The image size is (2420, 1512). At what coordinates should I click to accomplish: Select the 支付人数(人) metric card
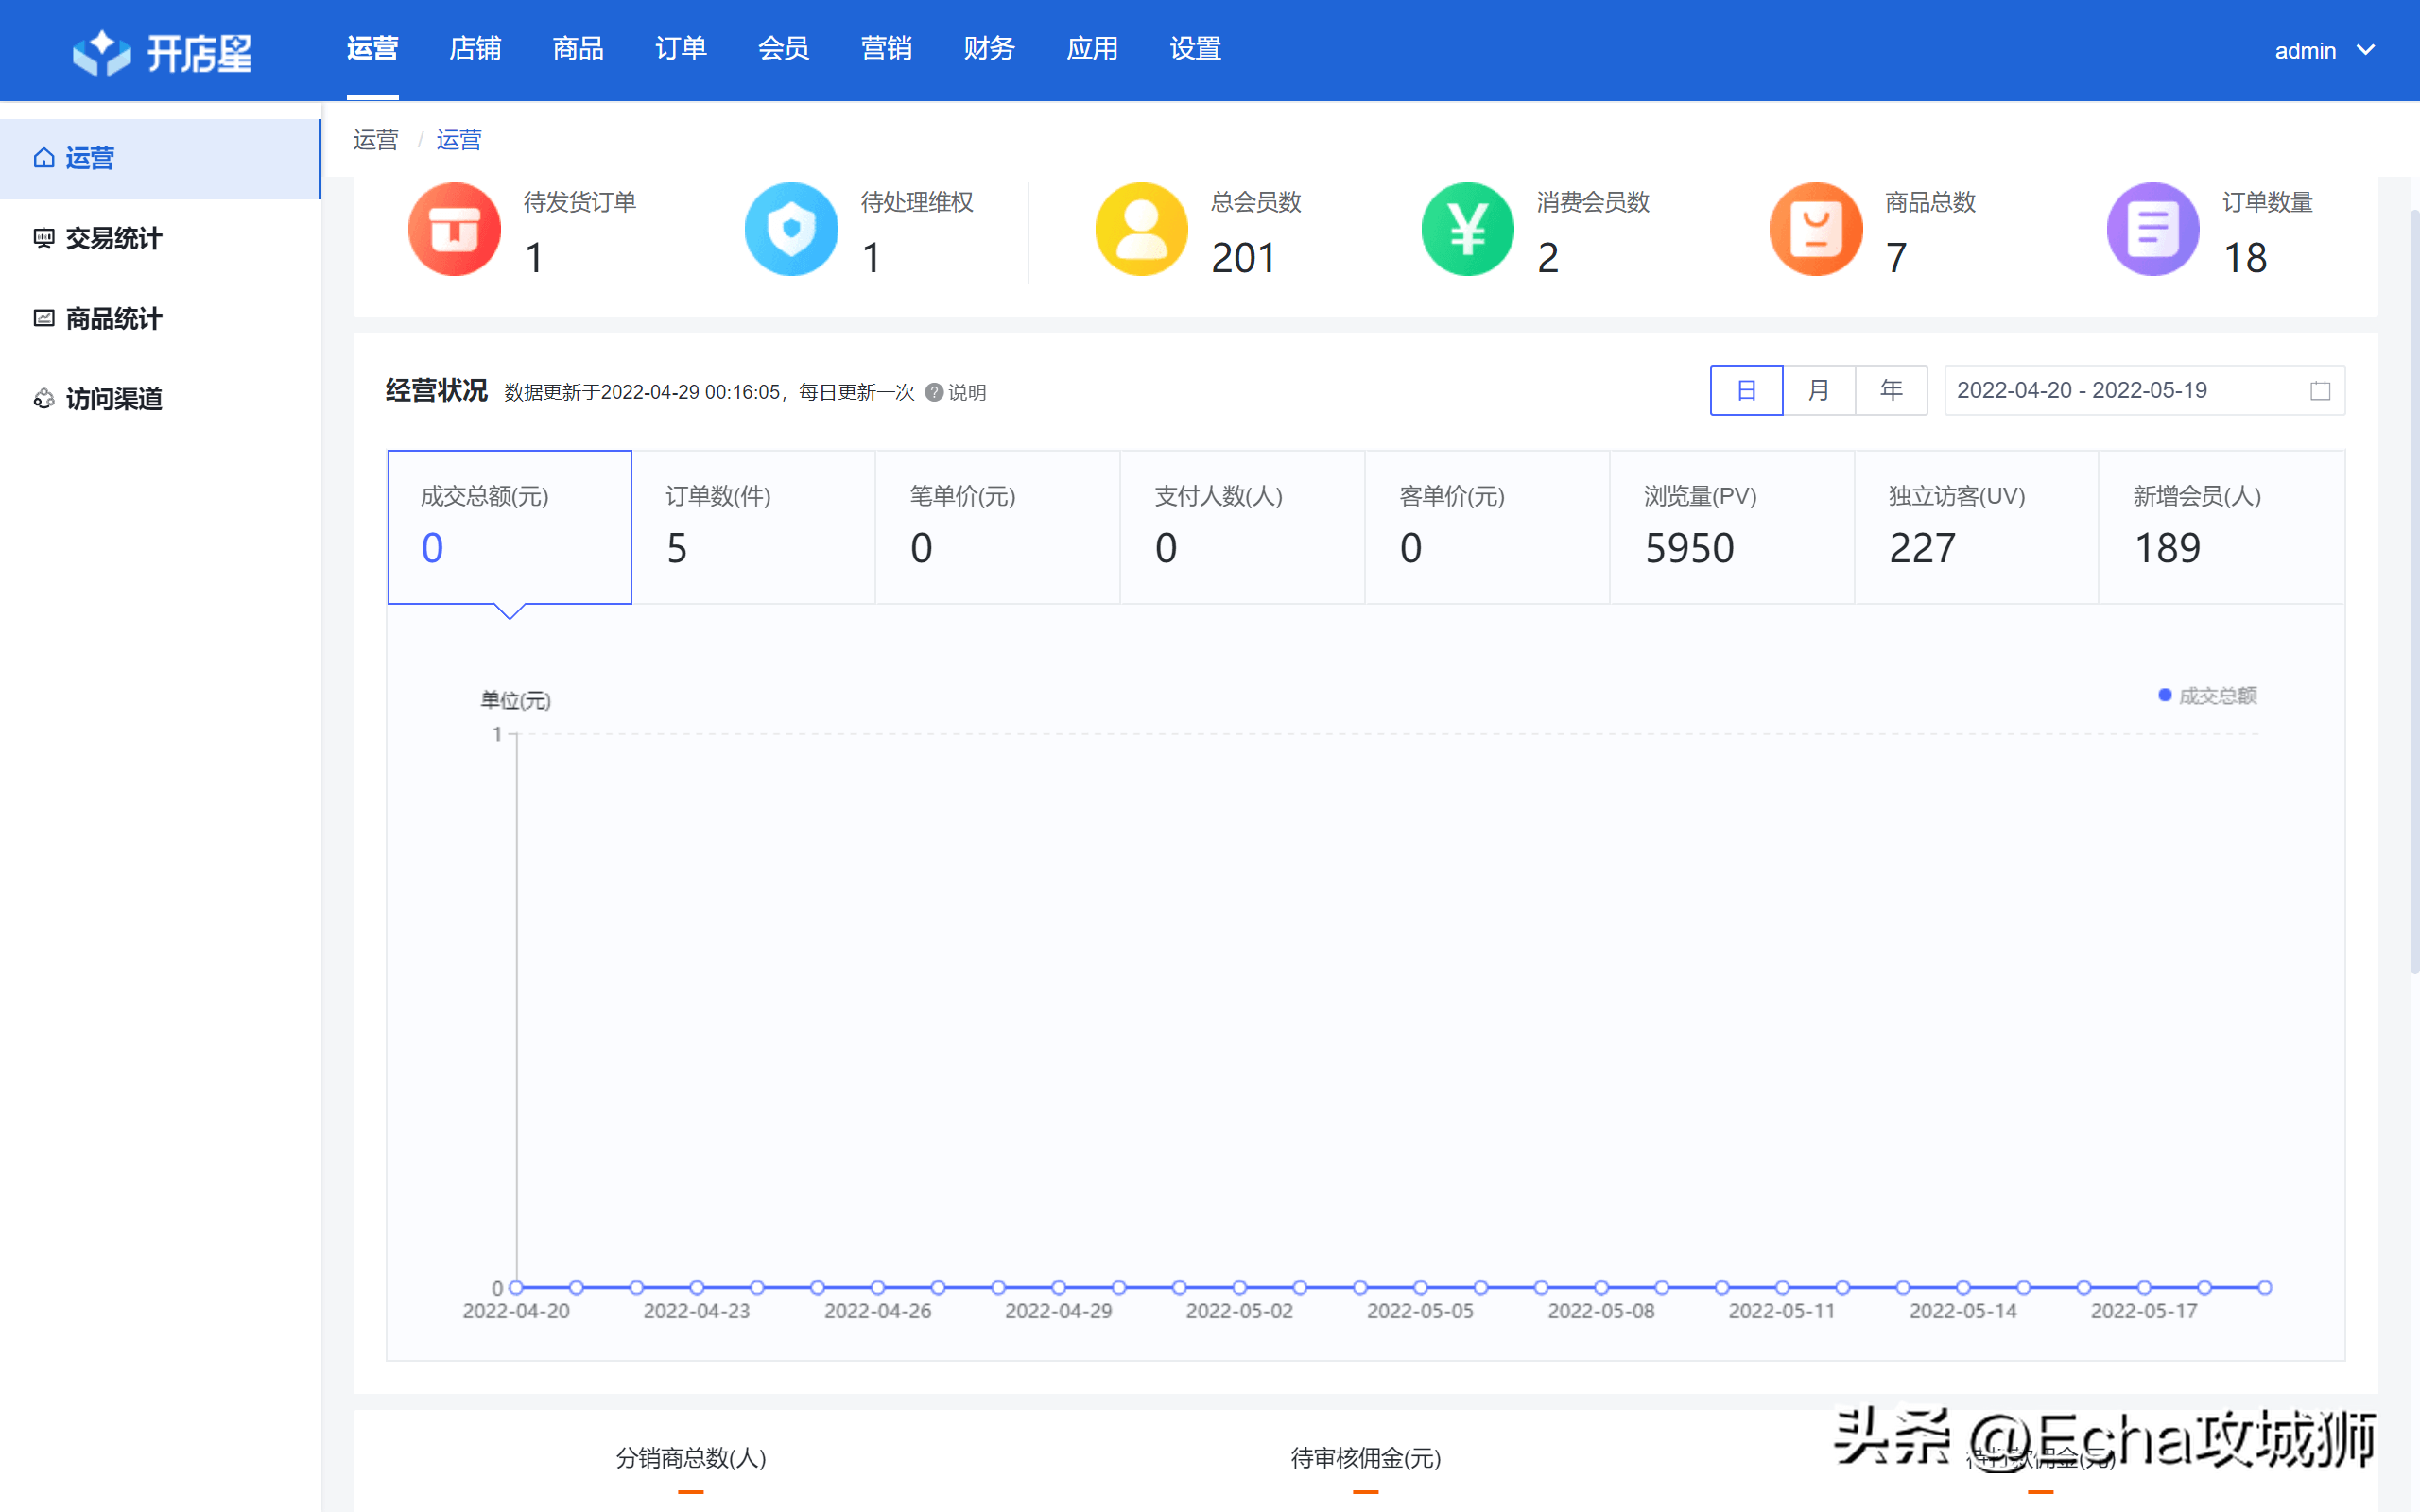point(1242,527)
